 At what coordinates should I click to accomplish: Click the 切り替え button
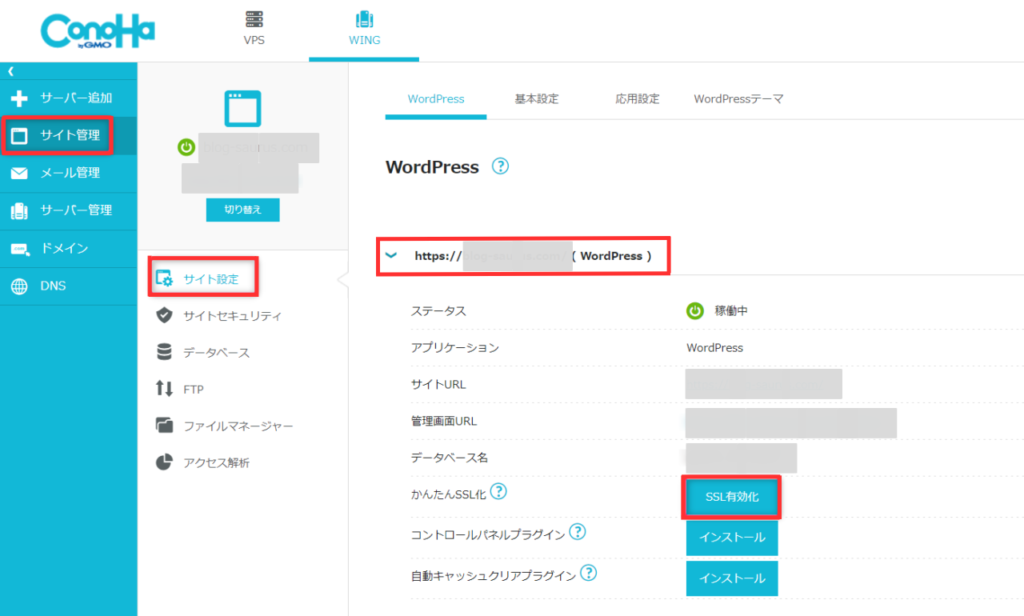[x=243, y=210]
